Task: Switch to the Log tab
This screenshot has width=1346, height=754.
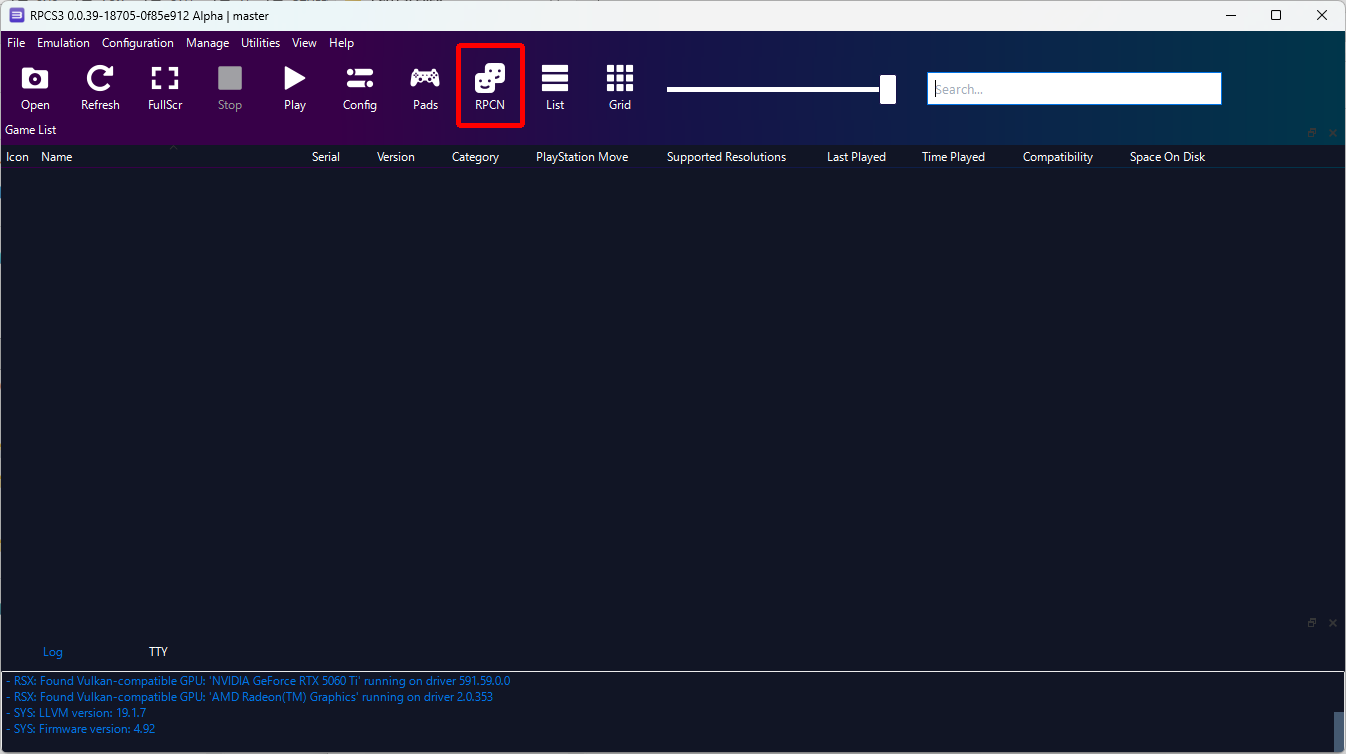Action: pyautogui.click(x=53, y=652)
